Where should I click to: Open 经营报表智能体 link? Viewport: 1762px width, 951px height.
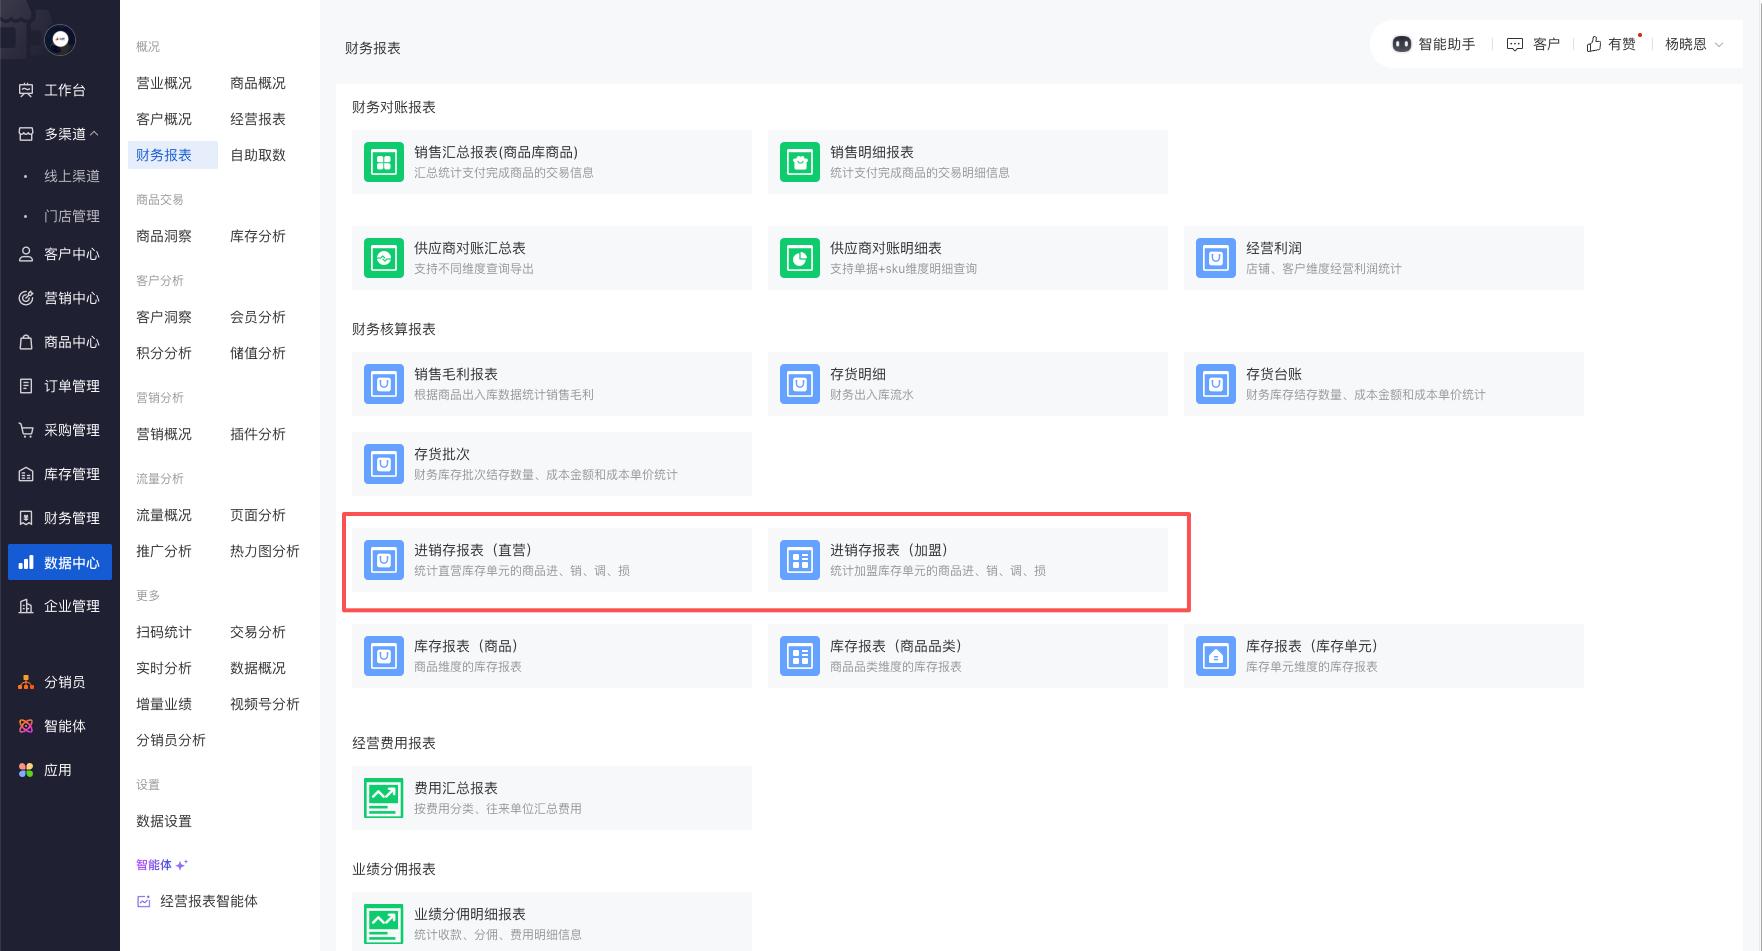(208, 901)
